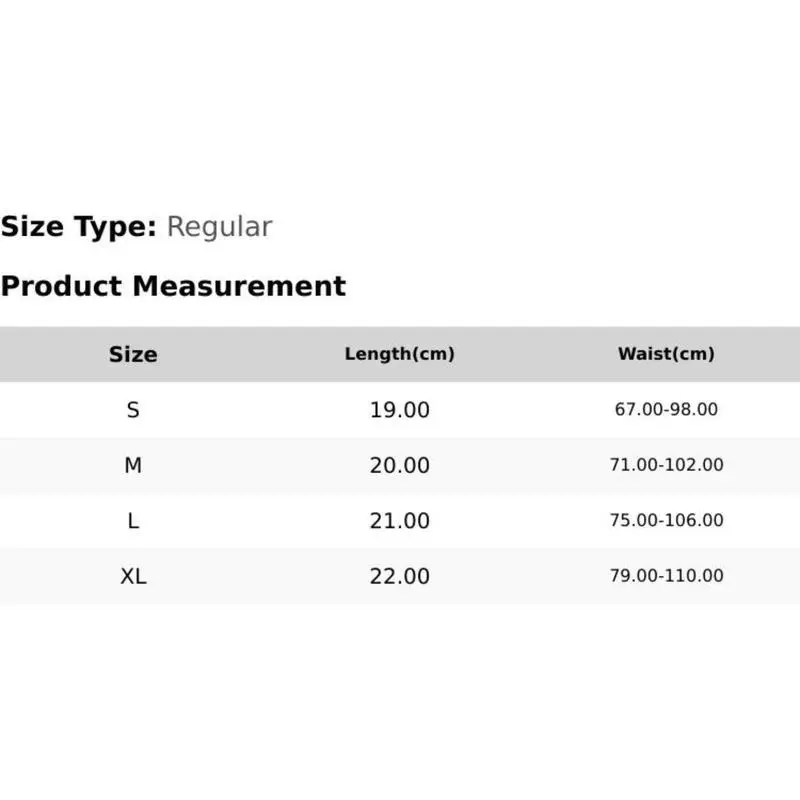Click the 71.00-102.00 waist value
The width and height of the screenshot is (800, 800).
[x=666, y=465]
